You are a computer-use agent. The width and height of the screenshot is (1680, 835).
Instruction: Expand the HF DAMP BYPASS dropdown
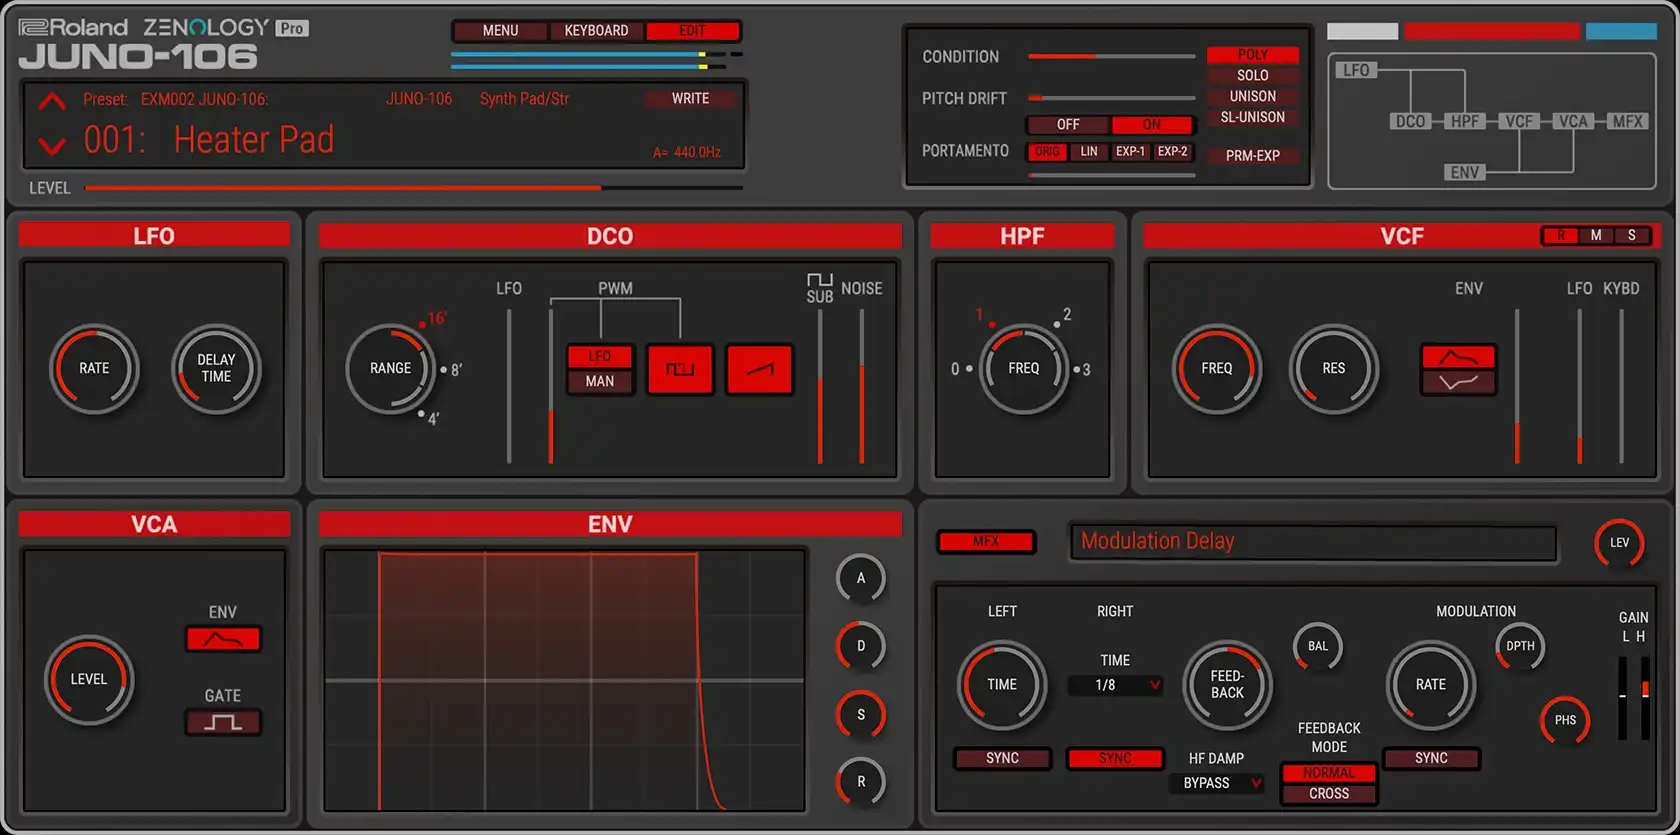[x=1216, y=783]
